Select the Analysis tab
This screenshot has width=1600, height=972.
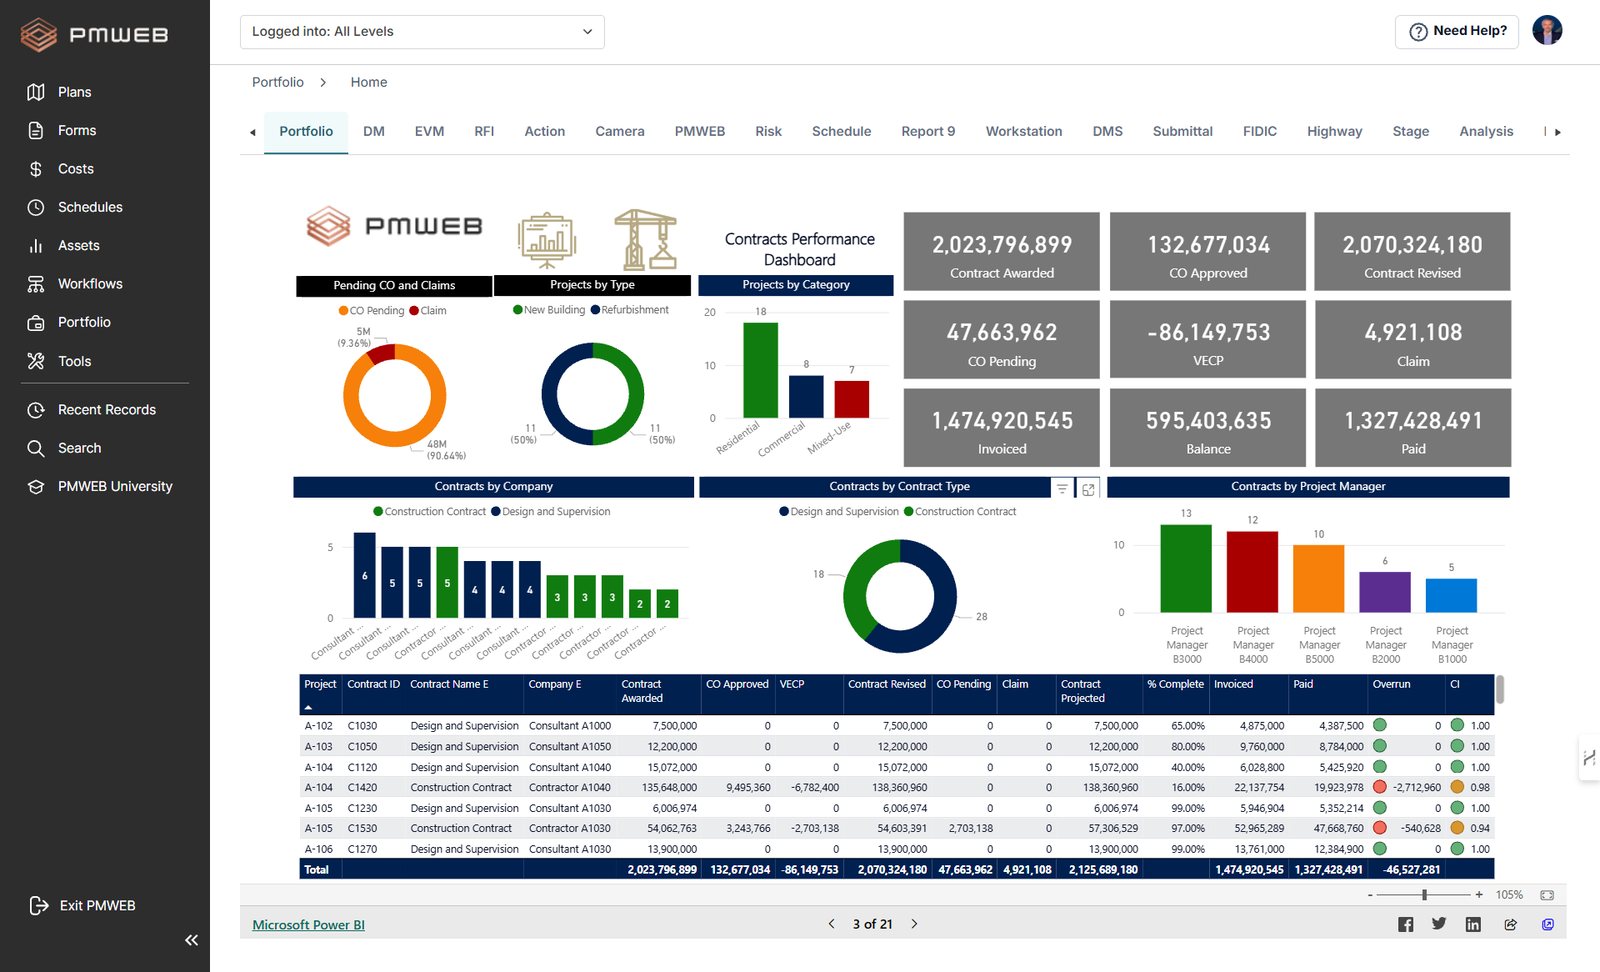tap(1486, 131)
